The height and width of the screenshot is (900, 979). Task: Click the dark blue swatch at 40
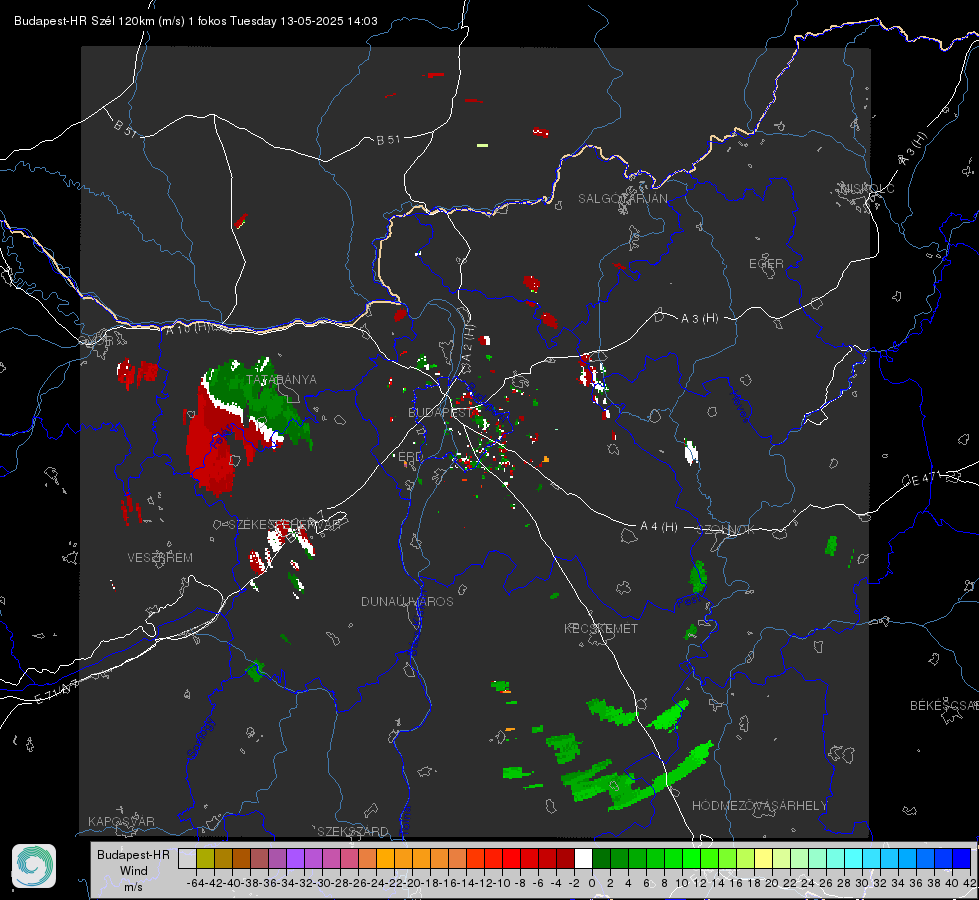[x=961, y=859]
